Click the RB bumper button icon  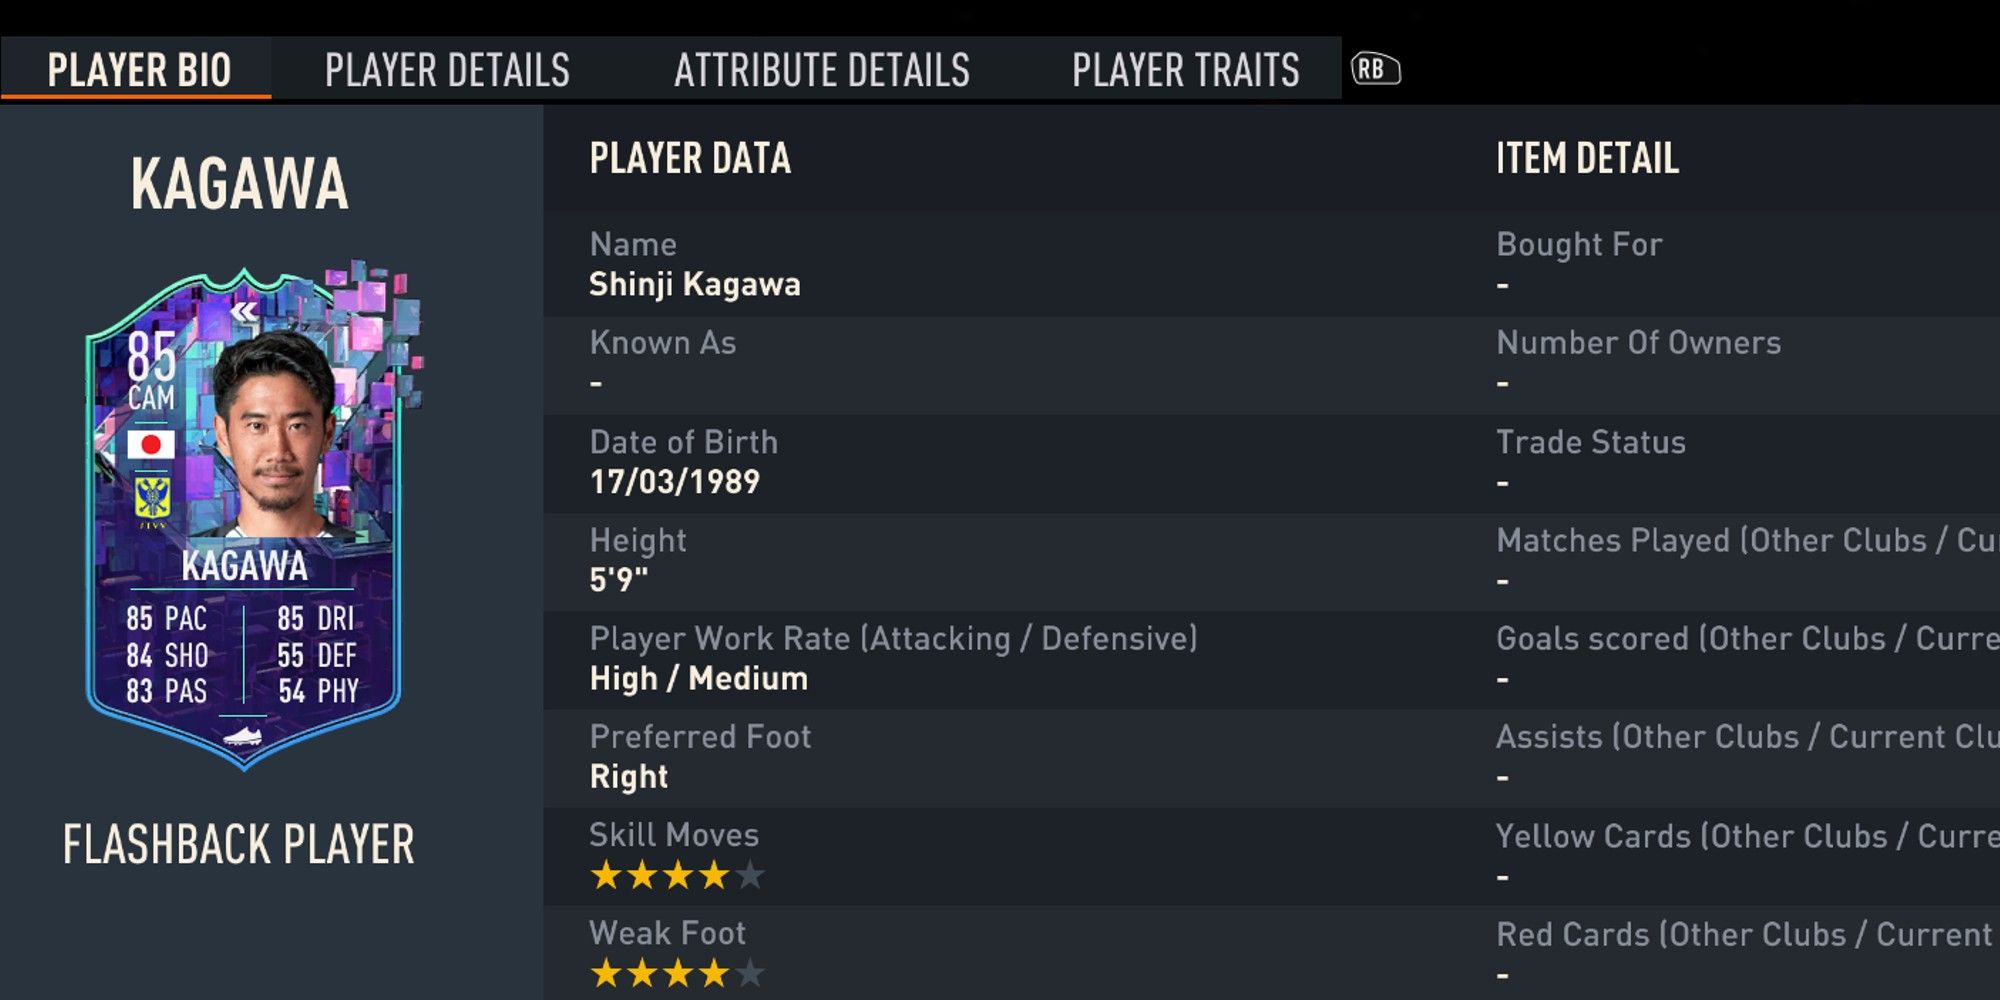coord(1375,69)
